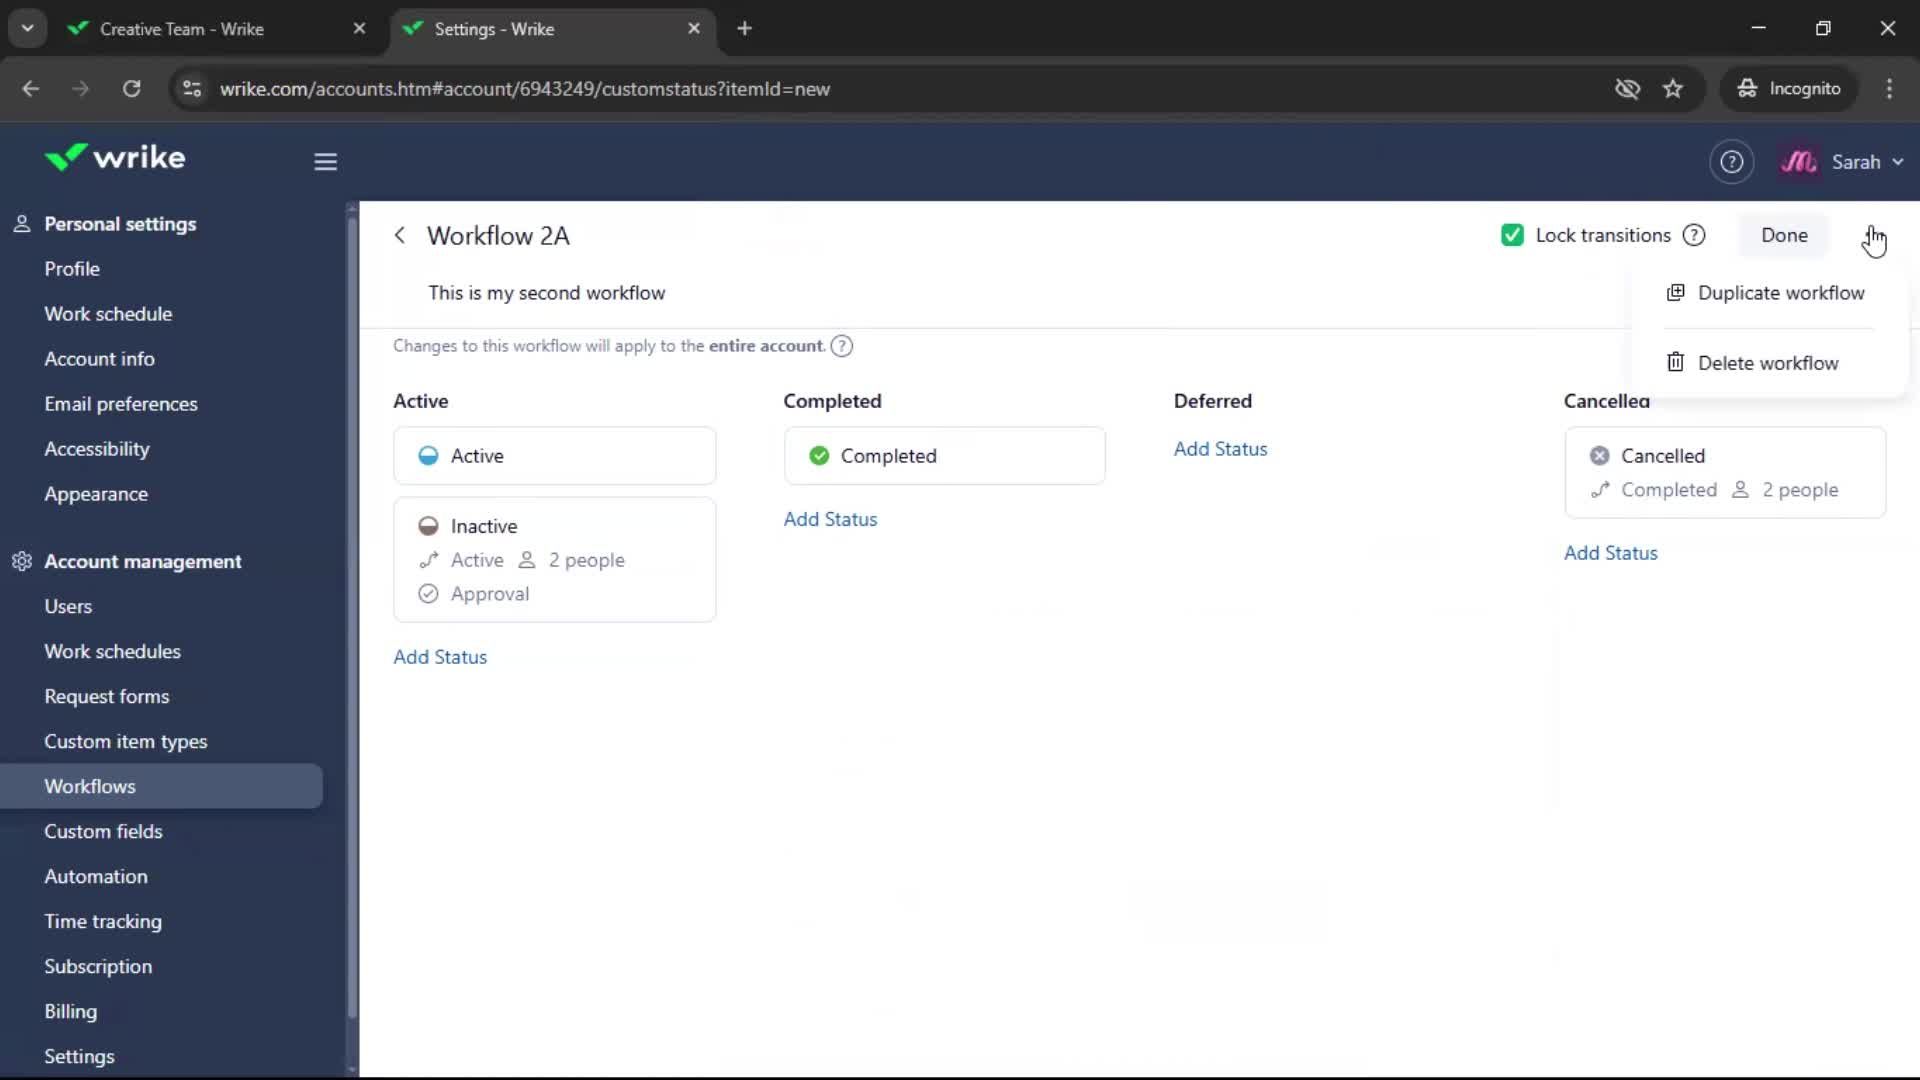The image size is (1920, 1080).
Task: Click the Duplicate workflow icon
Action: pyautogui.click(x=1675, y=292)
